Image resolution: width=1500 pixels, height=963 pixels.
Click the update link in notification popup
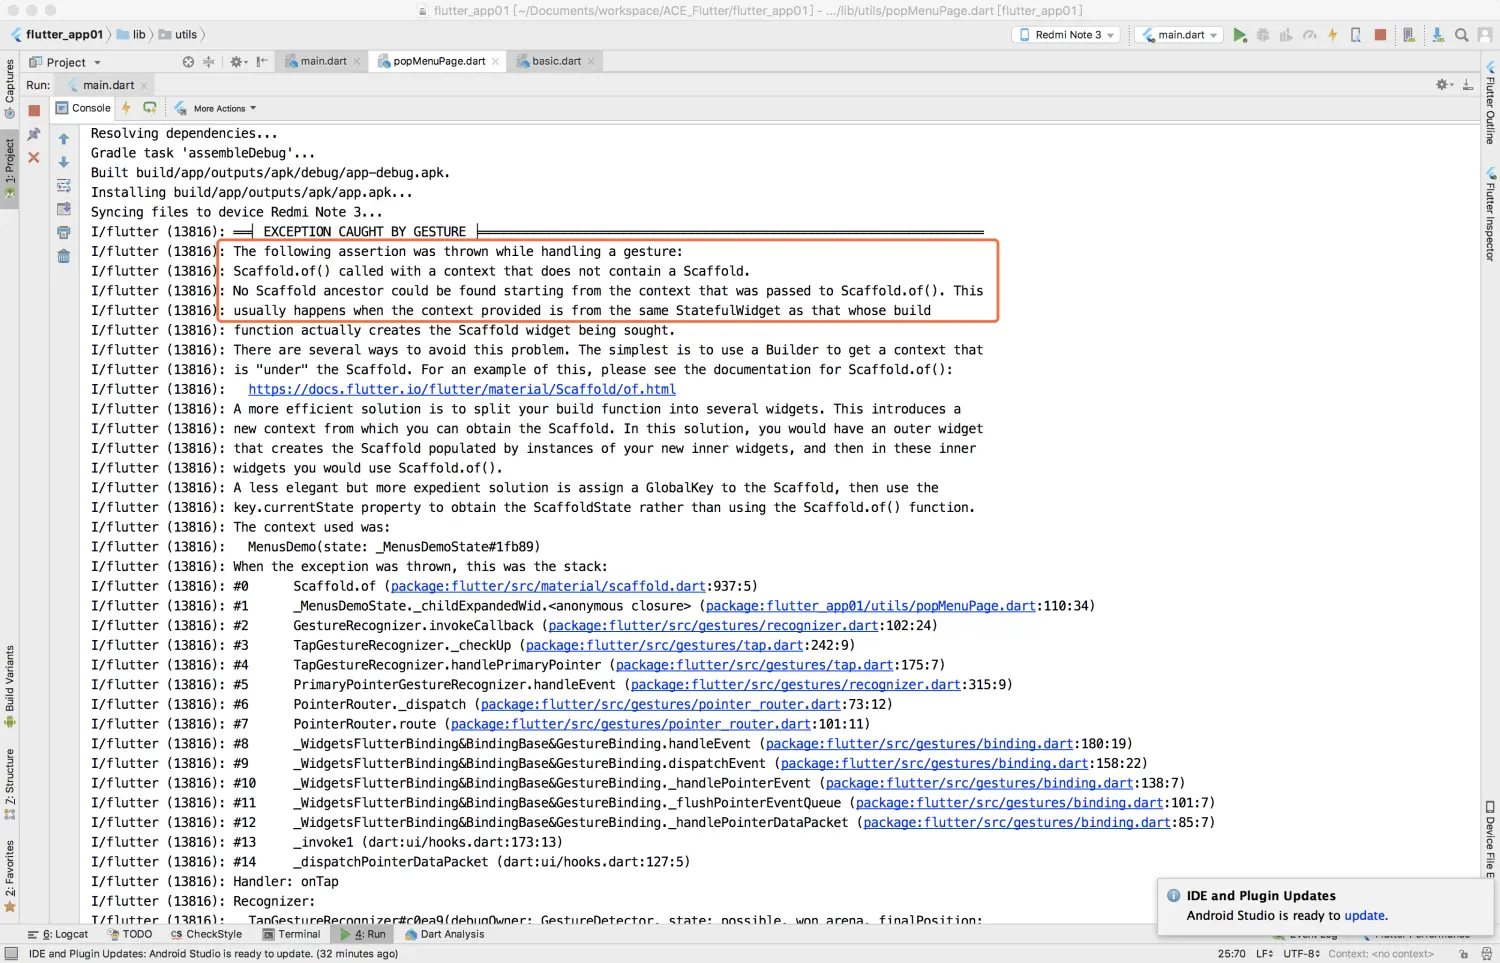click(1364, 915)
